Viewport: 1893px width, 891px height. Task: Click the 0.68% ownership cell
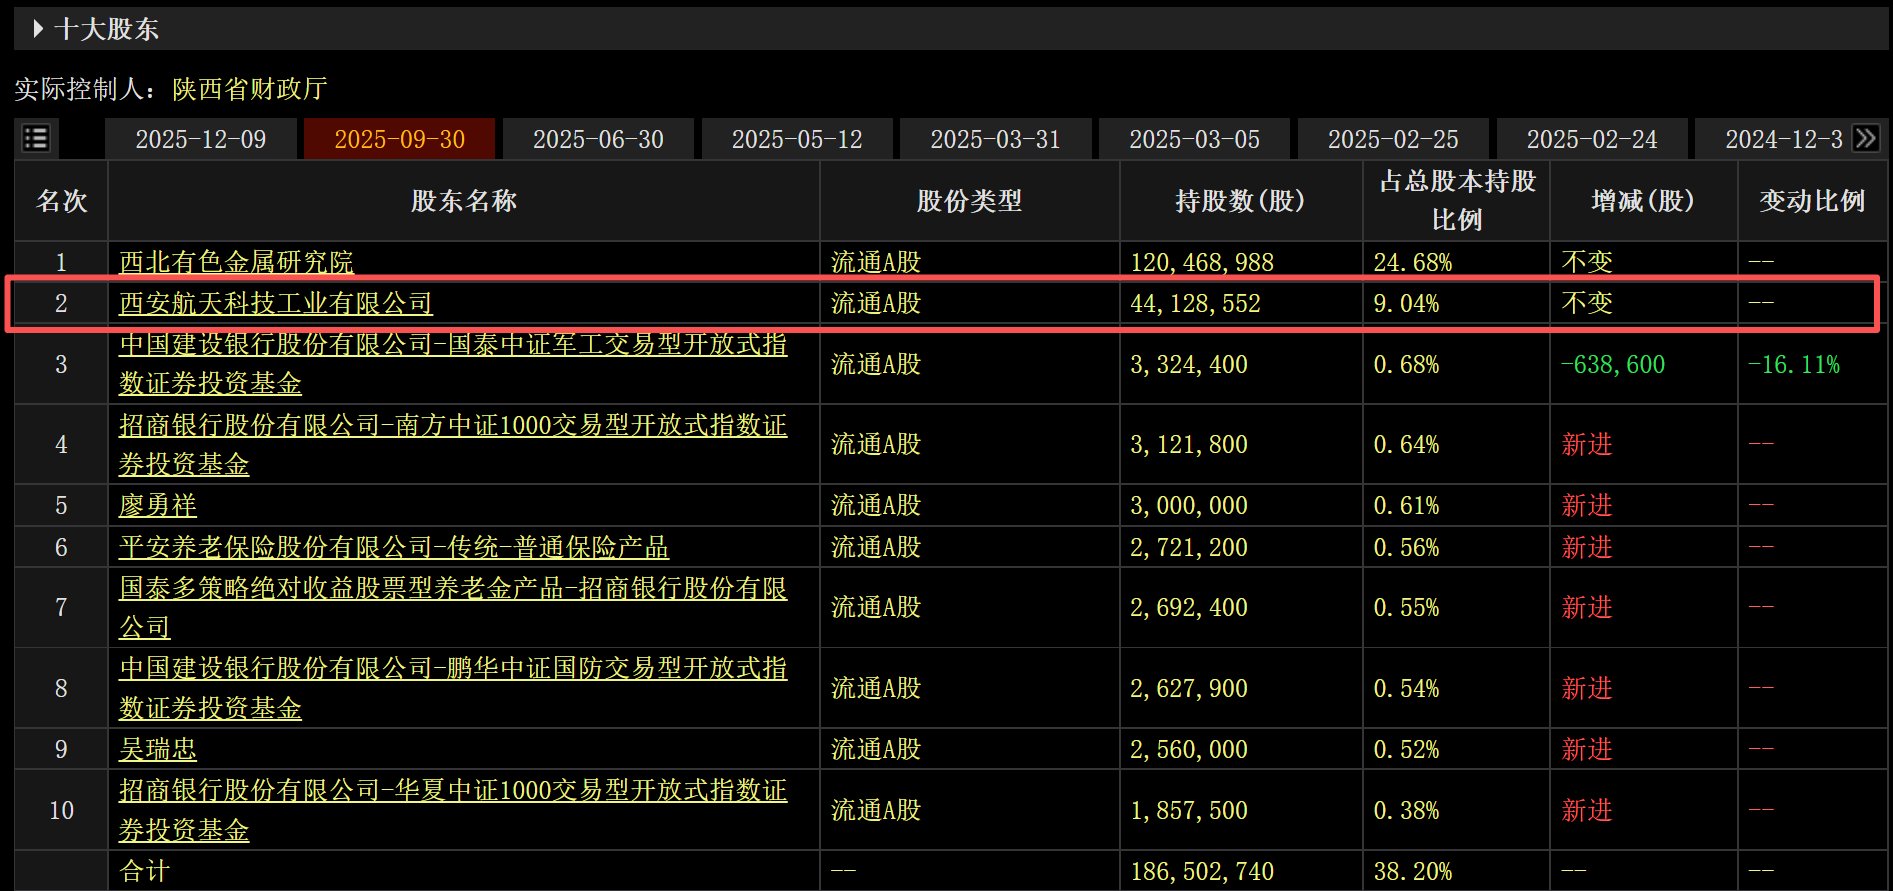coord(1406,364)
